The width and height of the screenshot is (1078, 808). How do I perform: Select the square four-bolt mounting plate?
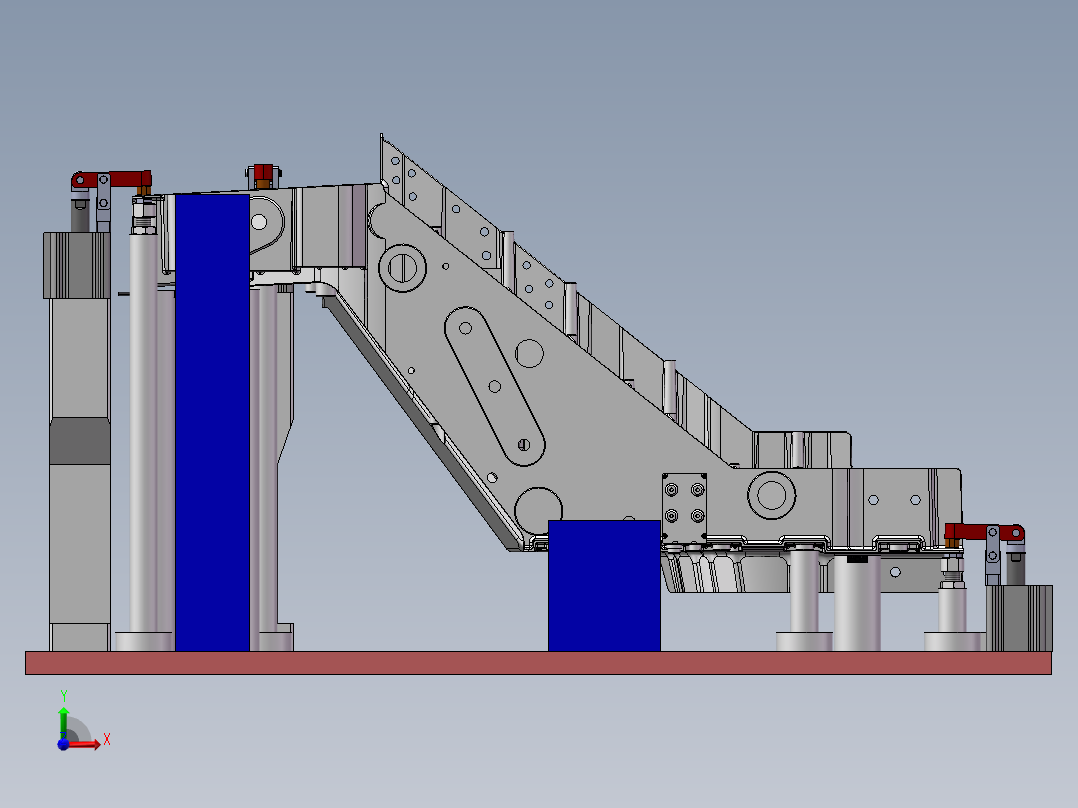[685, 508]
